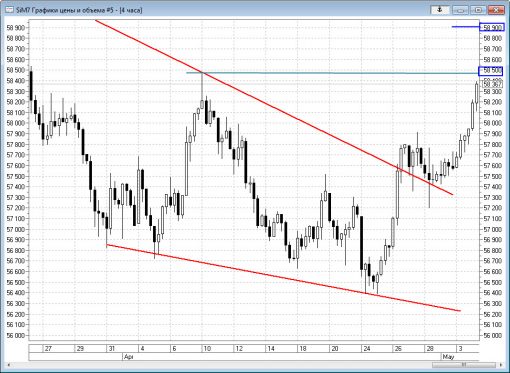Click the anchor pin icon in title bar
The height and width of the screenshot is (373, 510).
pyautogui.click(x=439, y=10)
